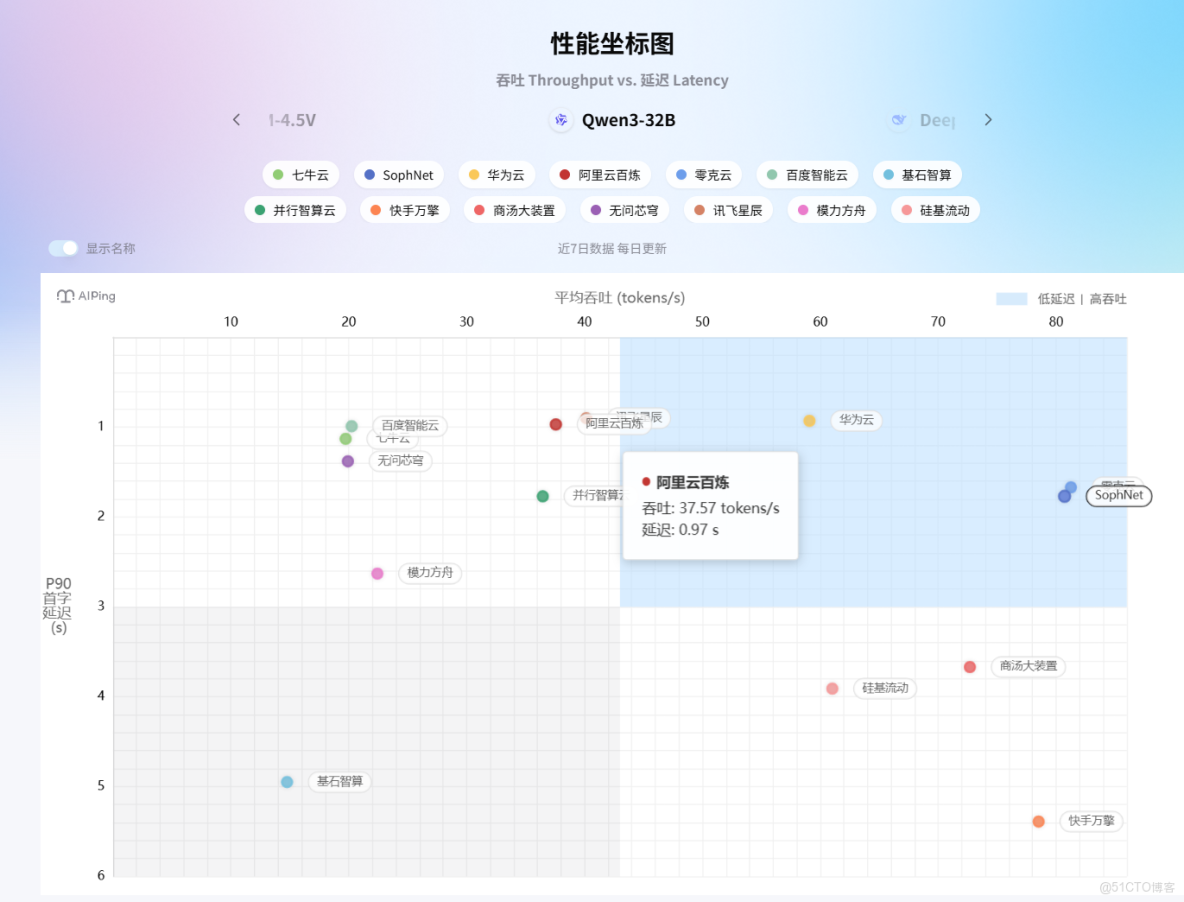This screenshot has width=1184, height=902.
Task: Select the yellow 华为云 data point
Action: pyautogui.click(x=809, y=421)
